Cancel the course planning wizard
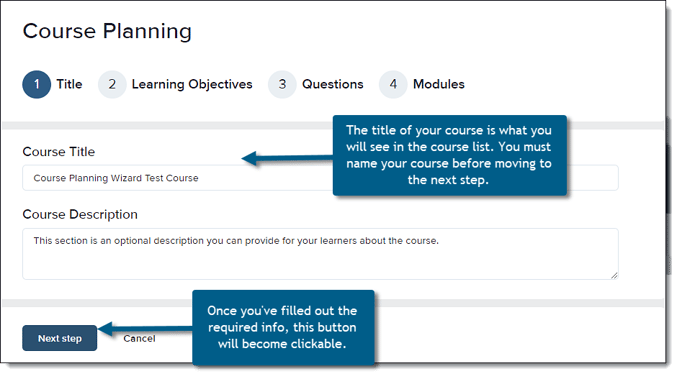Viewport: 677px width, 374px height. (x=139, y=339)
